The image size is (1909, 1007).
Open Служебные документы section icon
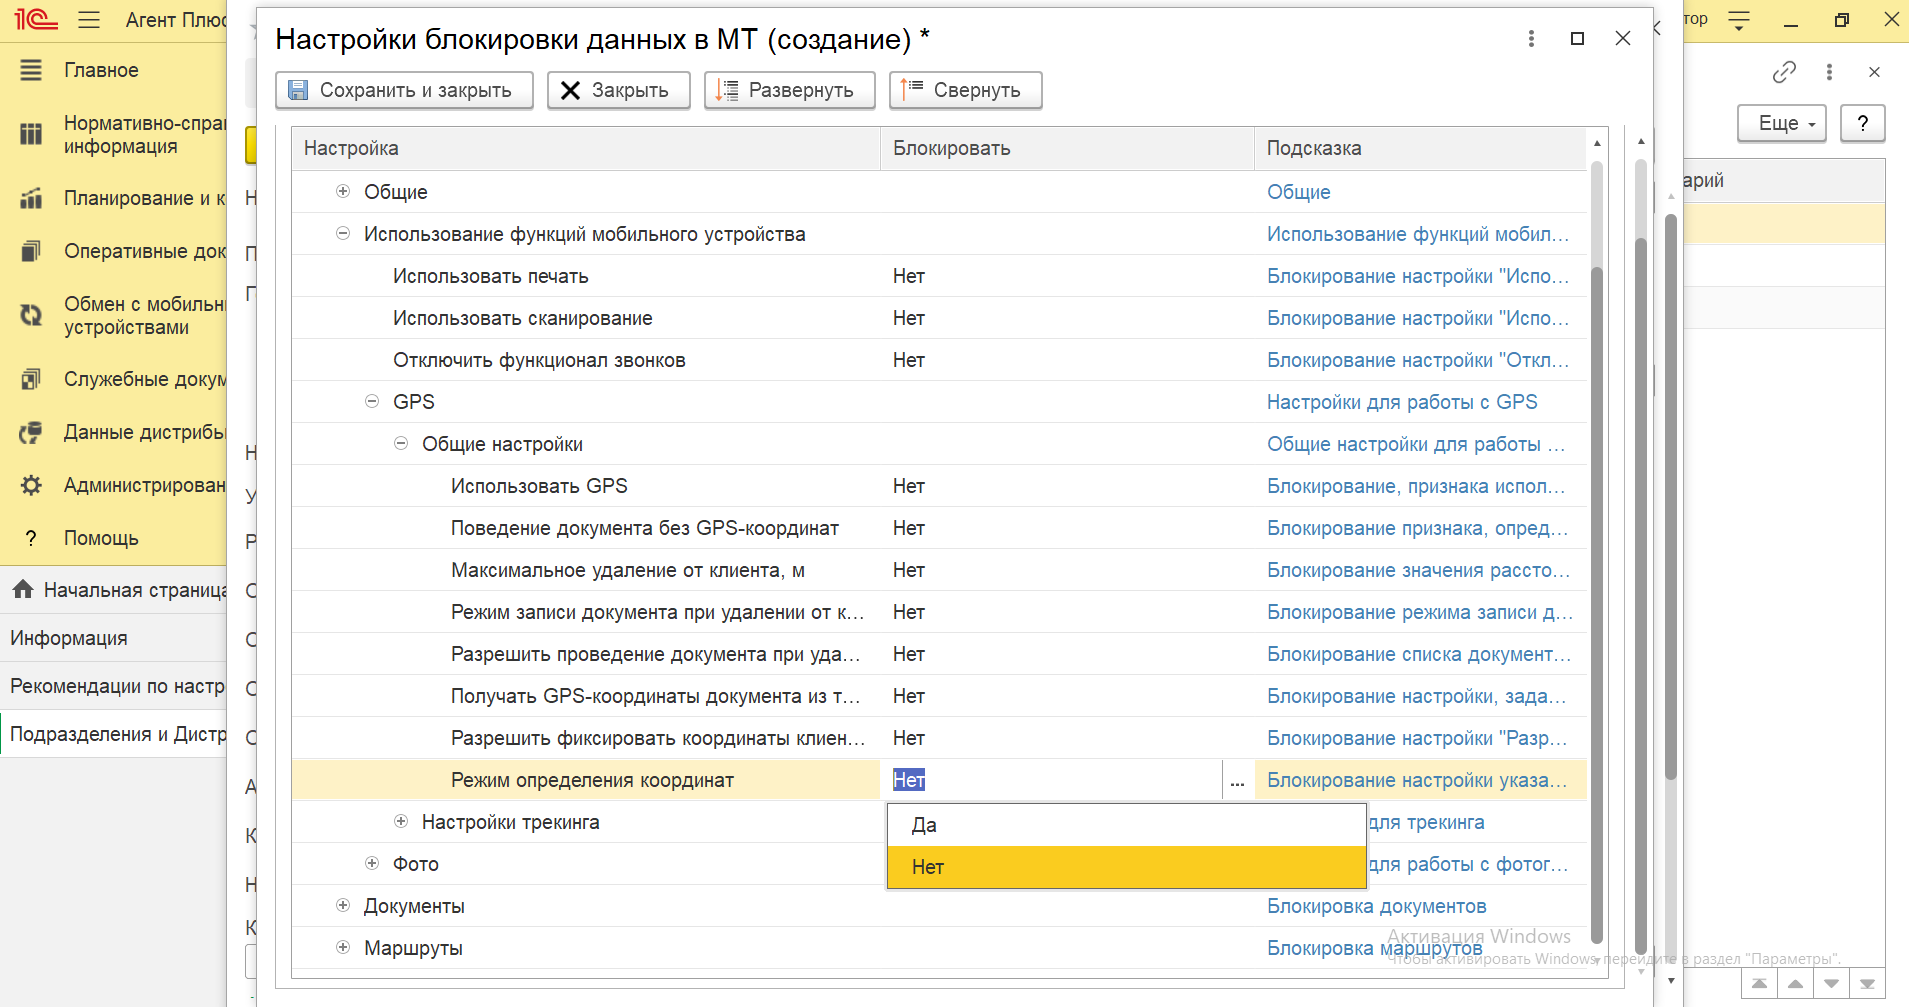click(x=31, y=379)
